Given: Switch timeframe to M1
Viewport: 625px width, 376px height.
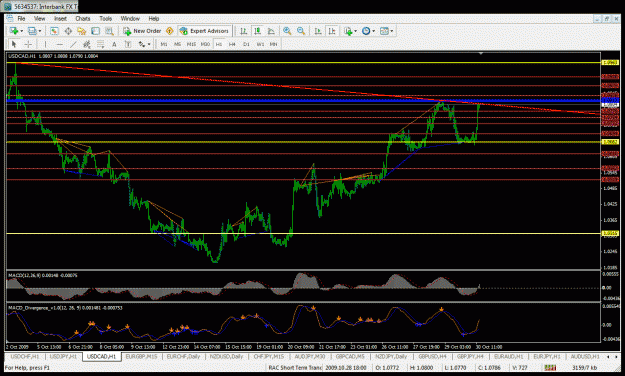Looking at the screenshot, I should 164,44.
